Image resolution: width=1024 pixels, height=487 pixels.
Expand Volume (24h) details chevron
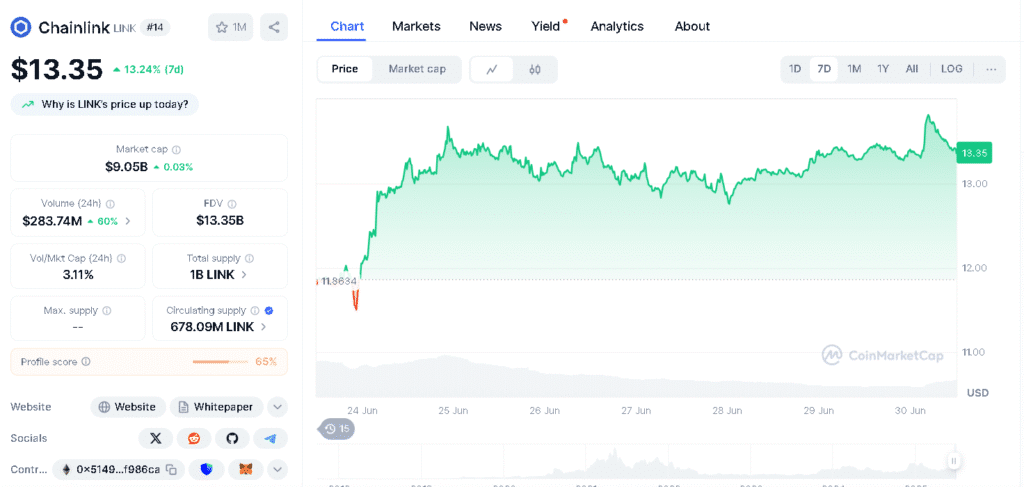pyautogui.click(x=128, y=221)
